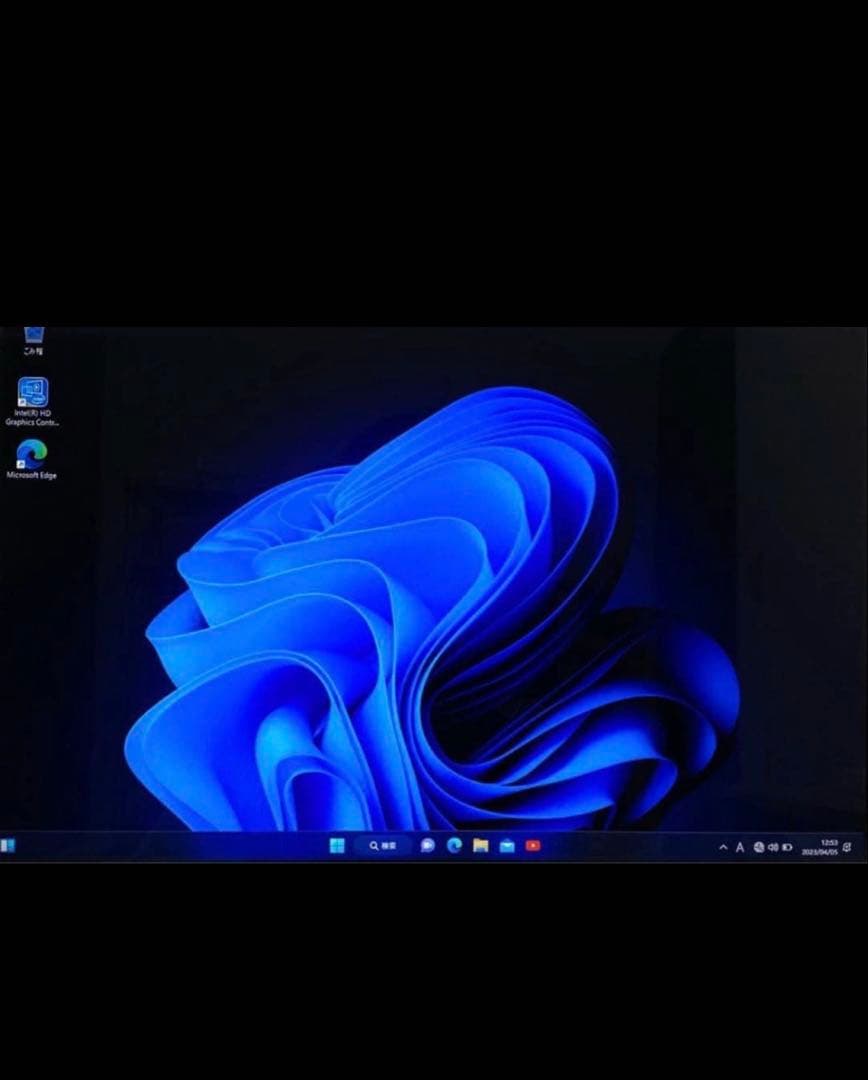Open Microsoft Store from the taskbar

[x=507, y=846]
